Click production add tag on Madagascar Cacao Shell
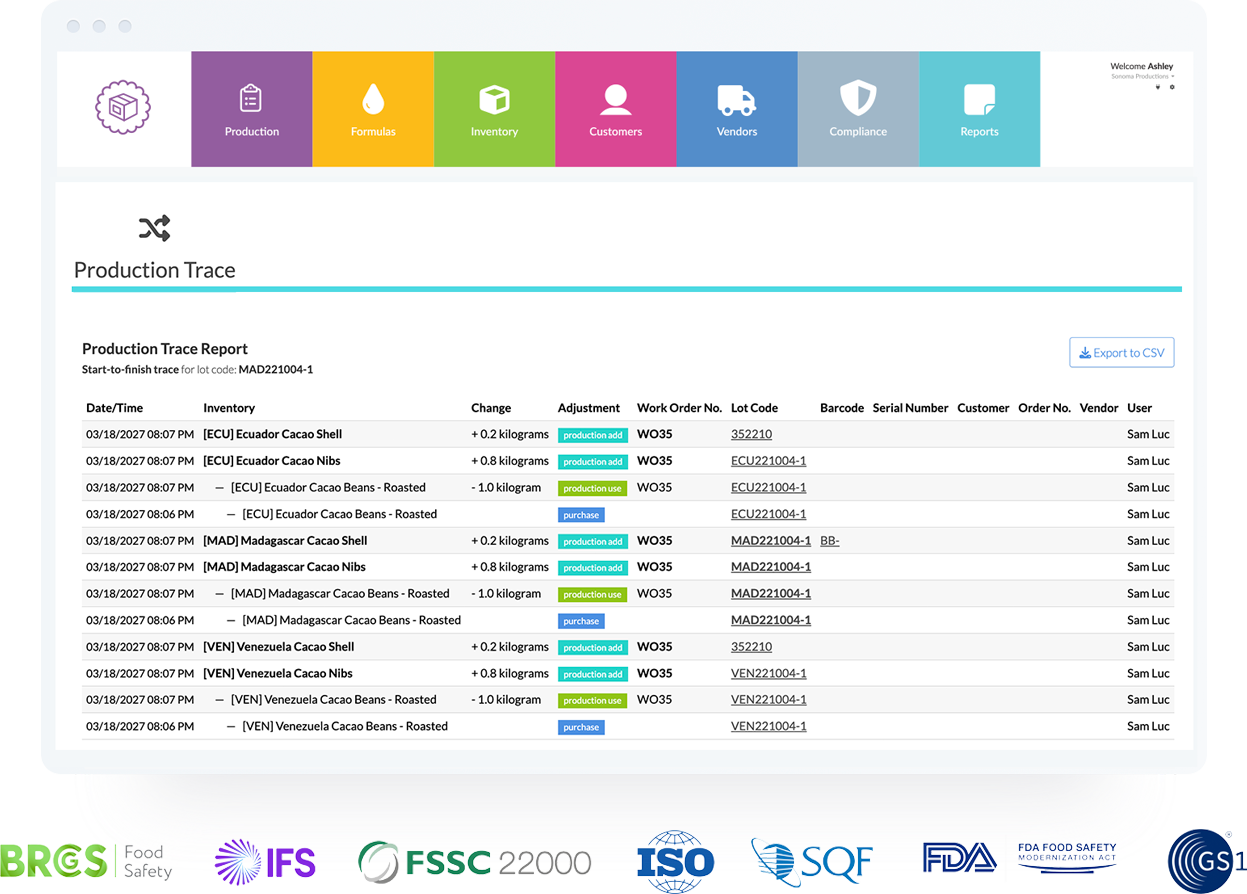 (592, 542)
